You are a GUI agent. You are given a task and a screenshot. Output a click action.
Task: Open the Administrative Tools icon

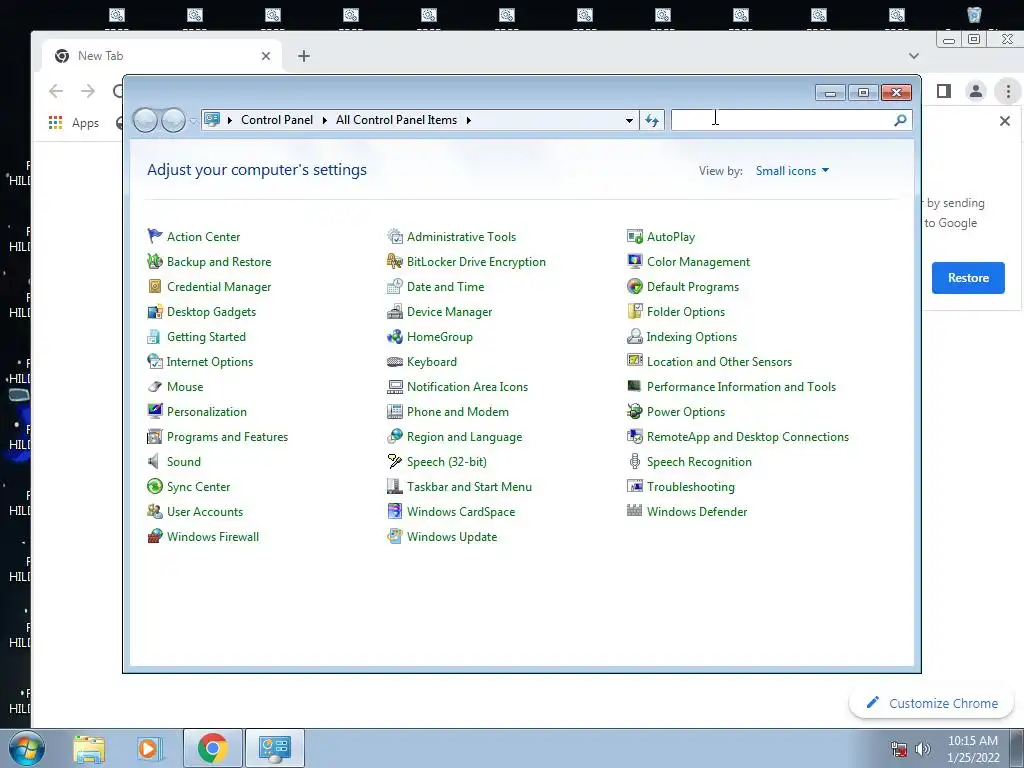(395, 236)
